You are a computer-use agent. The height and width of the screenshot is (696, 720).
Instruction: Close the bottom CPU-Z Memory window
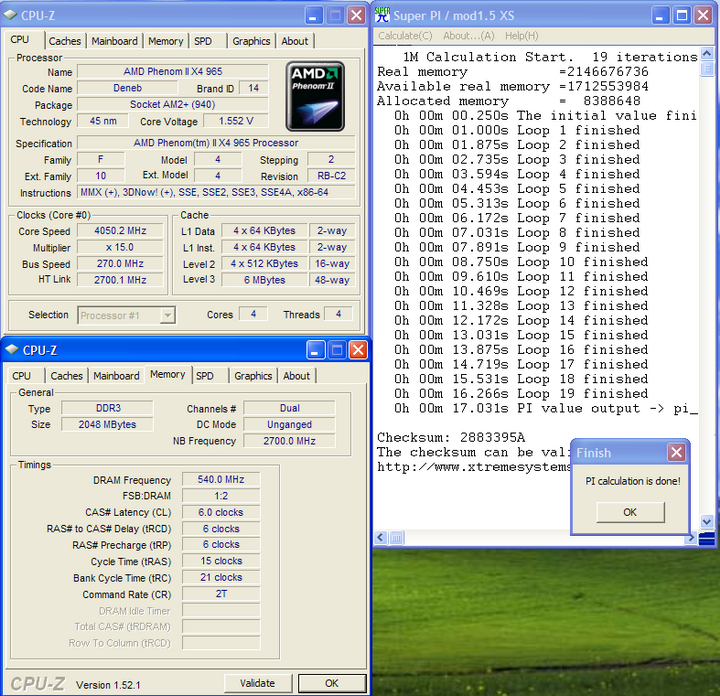358,350
